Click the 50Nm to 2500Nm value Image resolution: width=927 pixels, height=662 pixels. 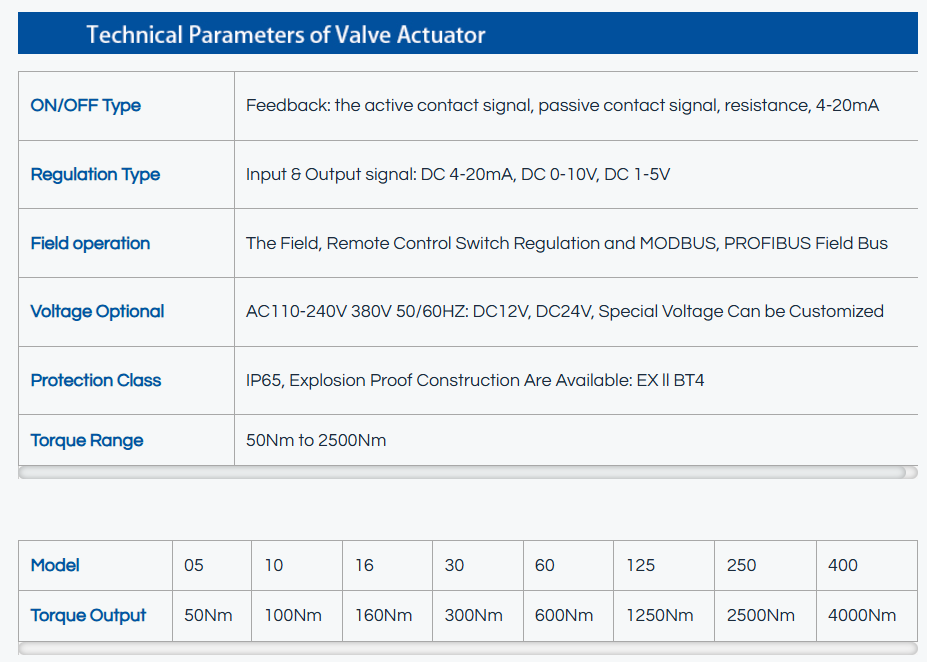316,440
